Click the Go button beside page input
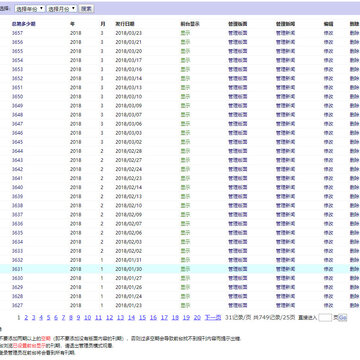 click(x=343, y=318)
